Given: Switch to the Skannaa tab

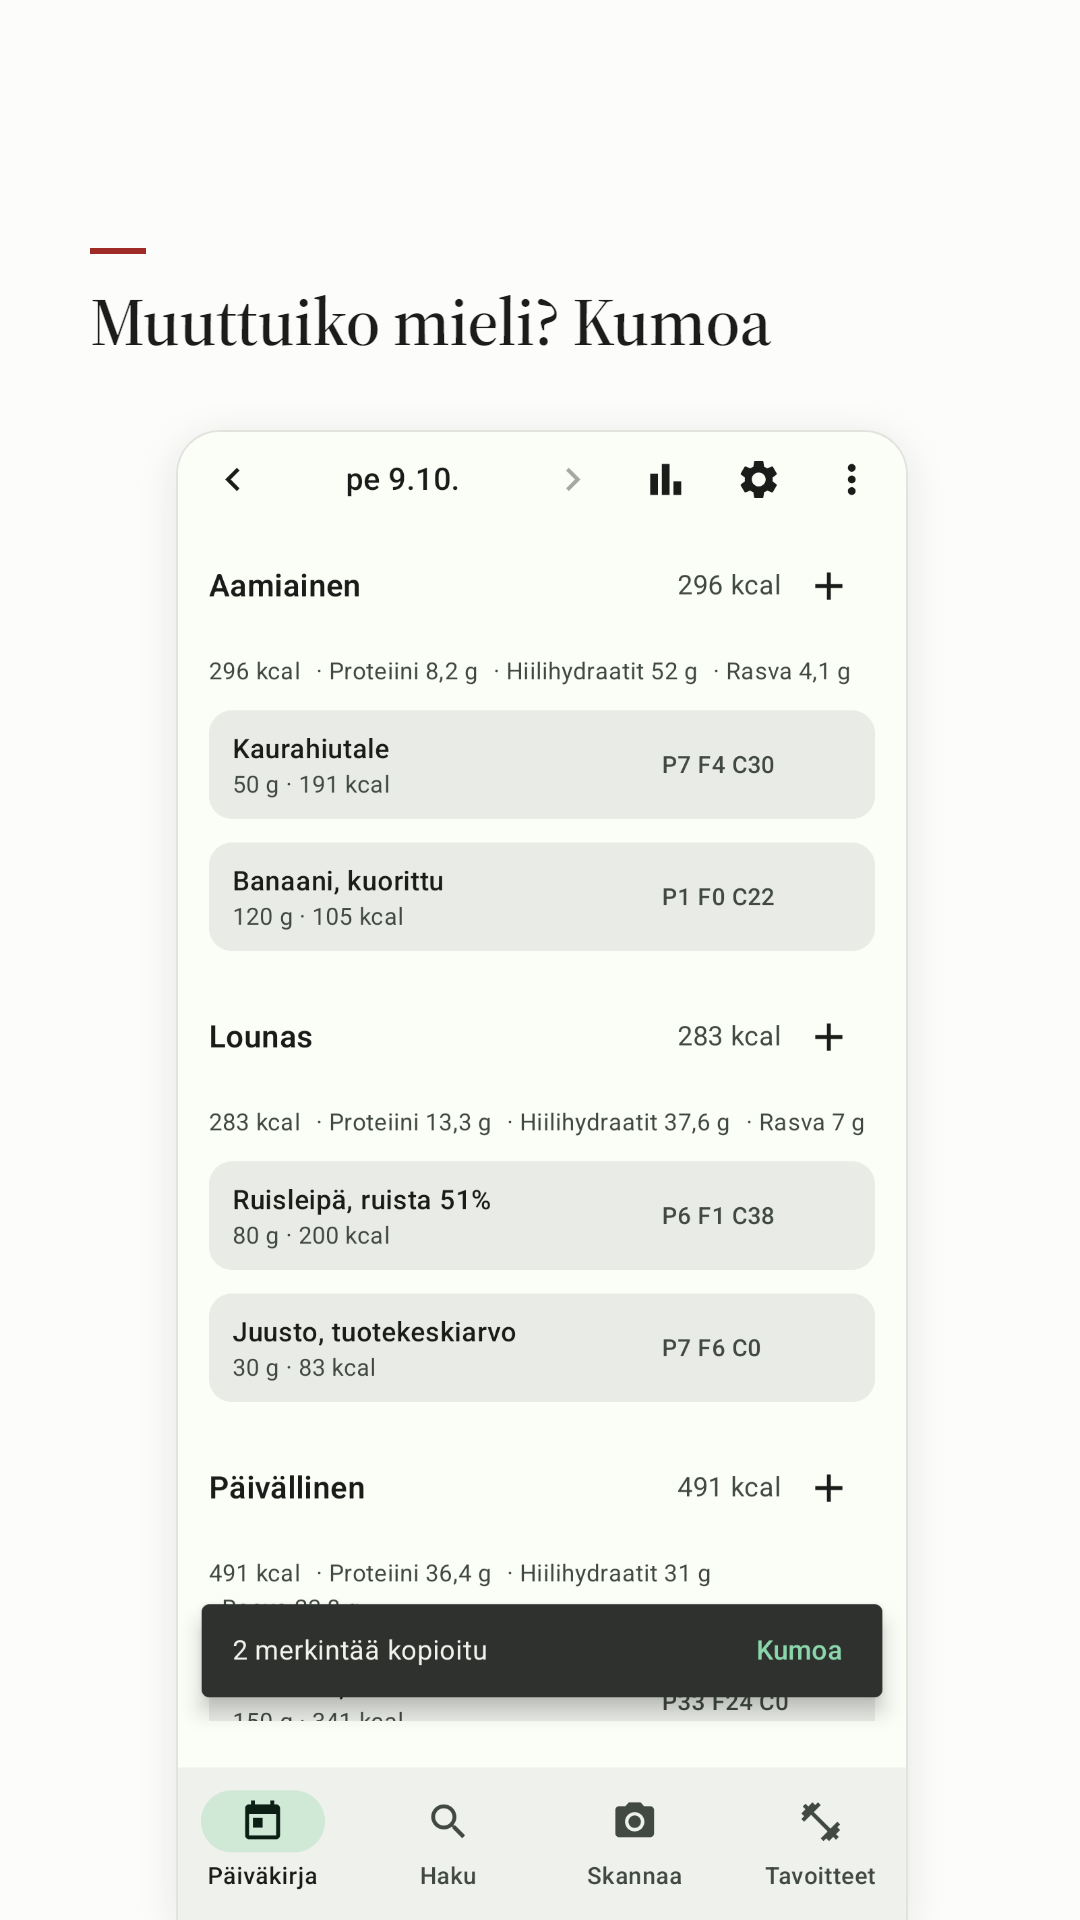Looking at the screenshot, I should pos(634,1840).
